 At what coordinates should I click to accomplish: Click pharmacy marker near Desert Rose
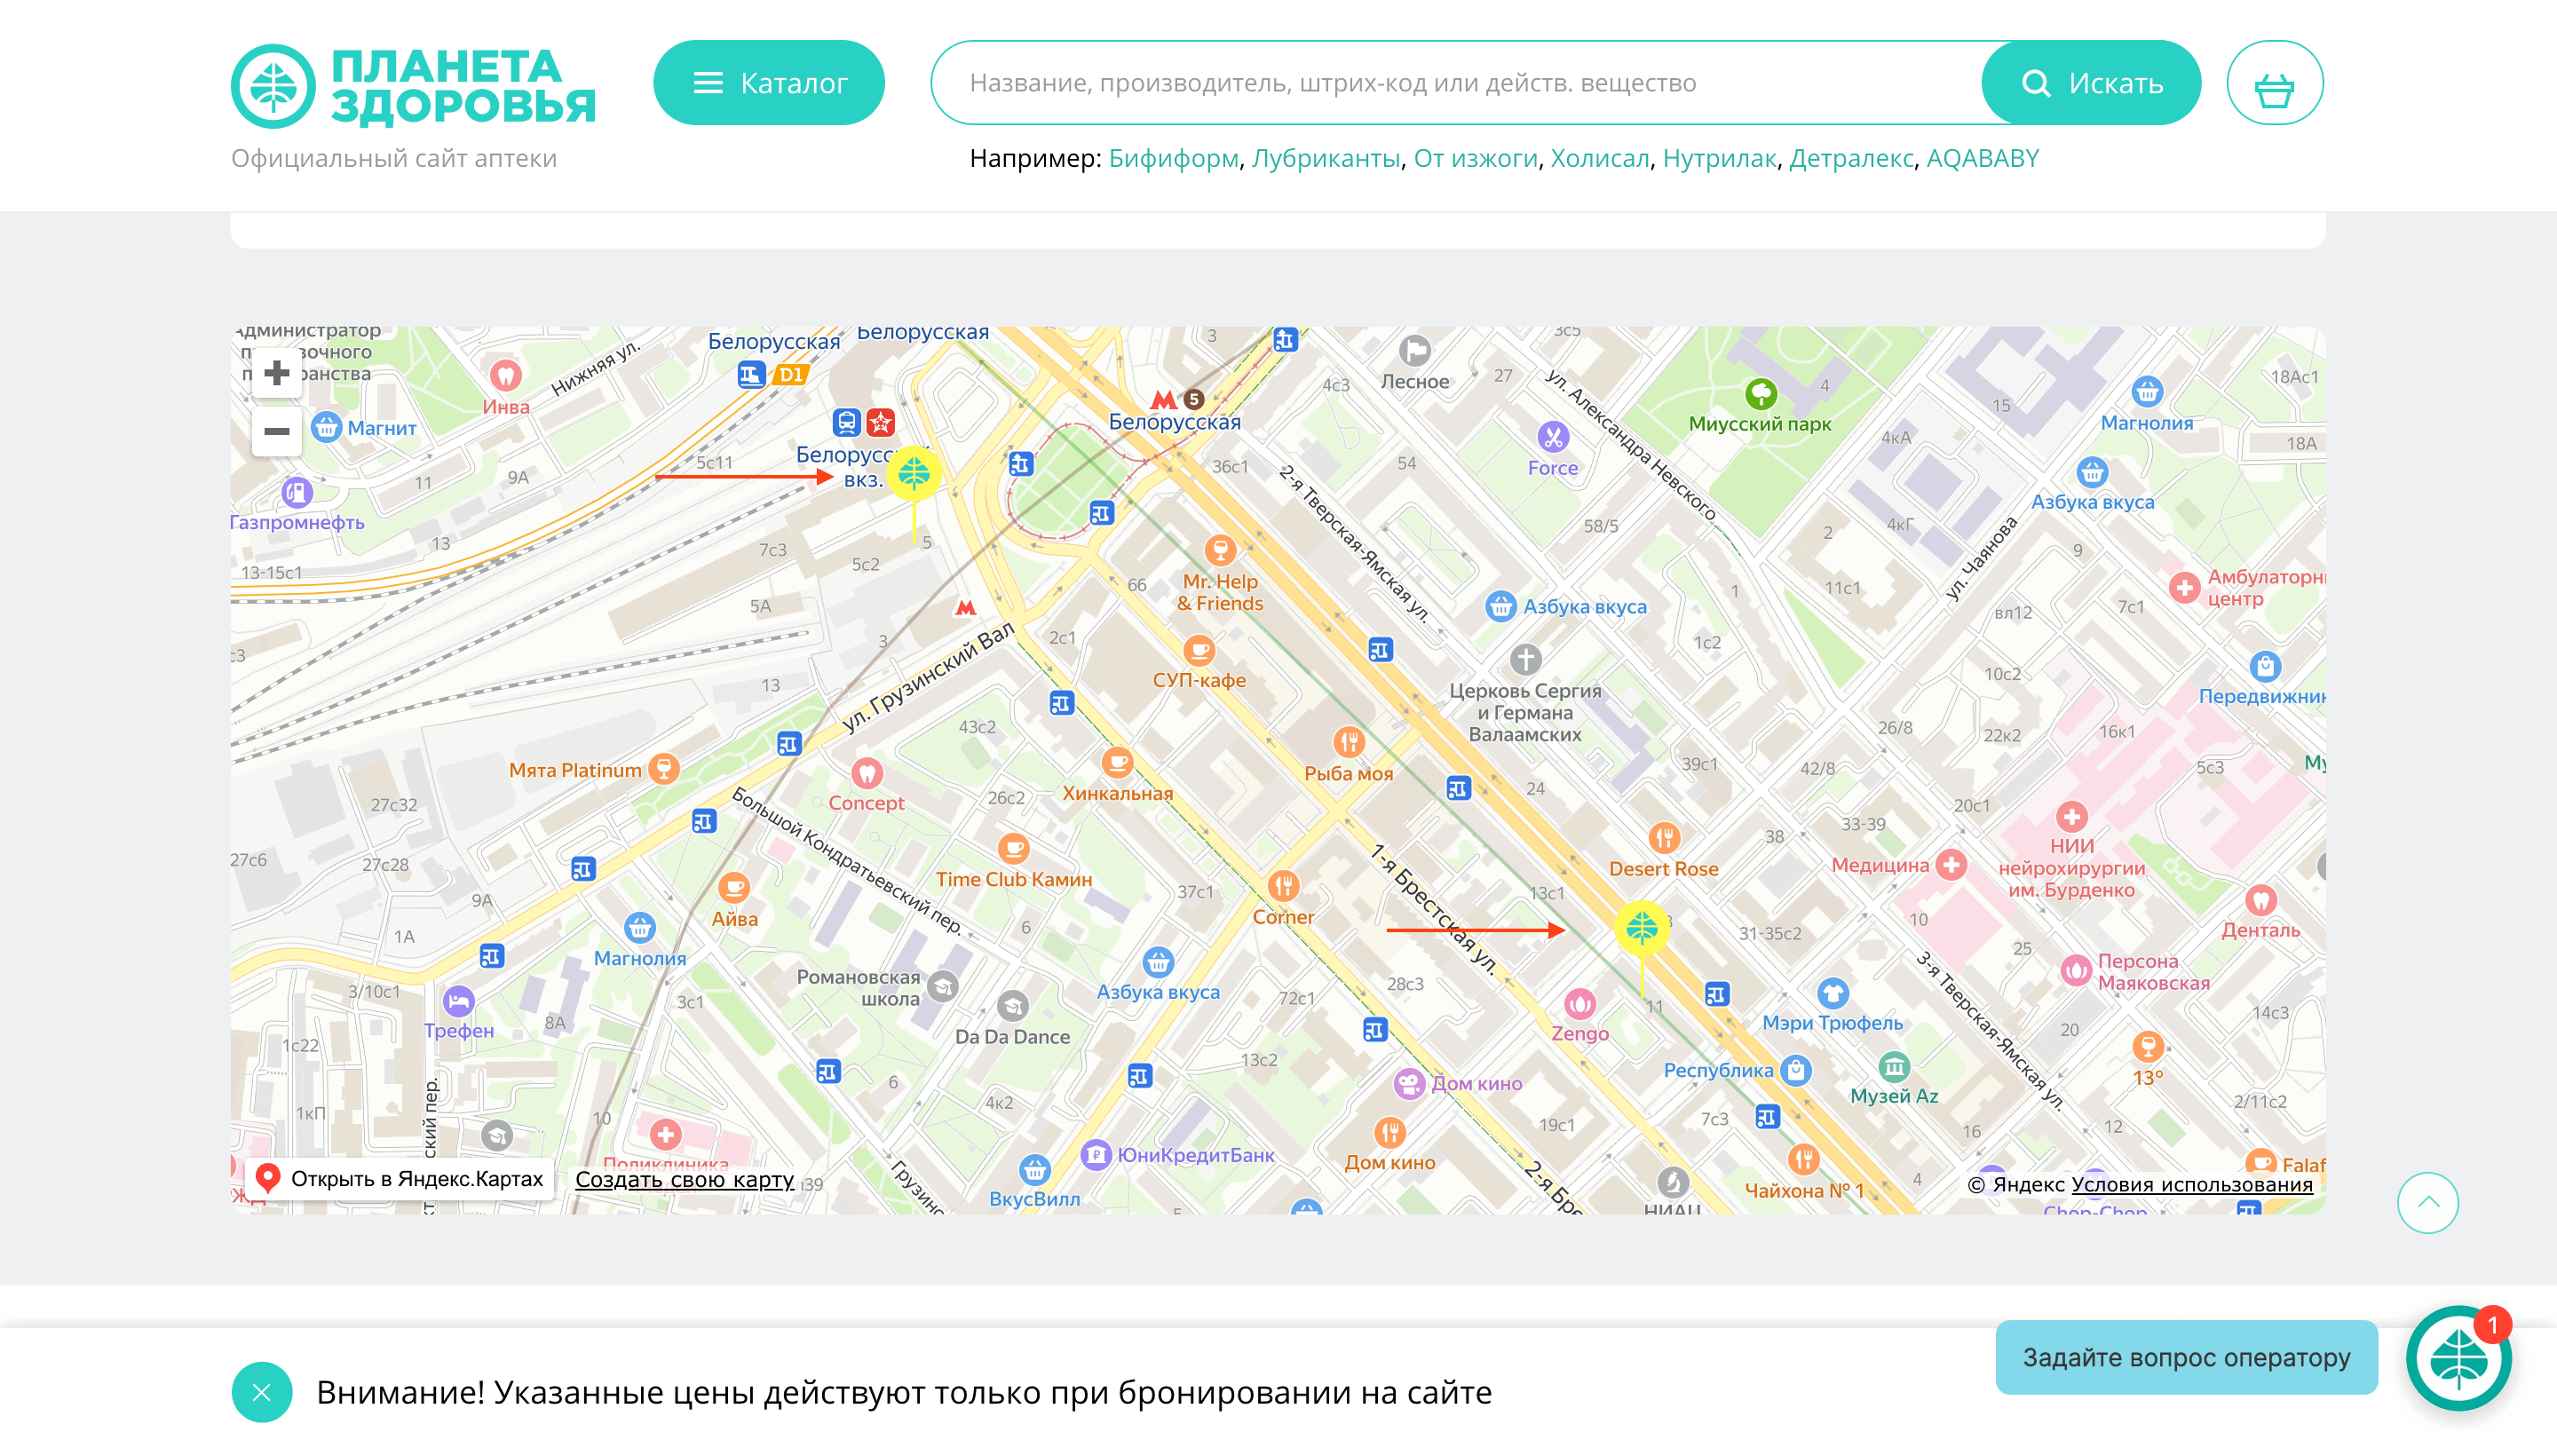point(1642,928)
